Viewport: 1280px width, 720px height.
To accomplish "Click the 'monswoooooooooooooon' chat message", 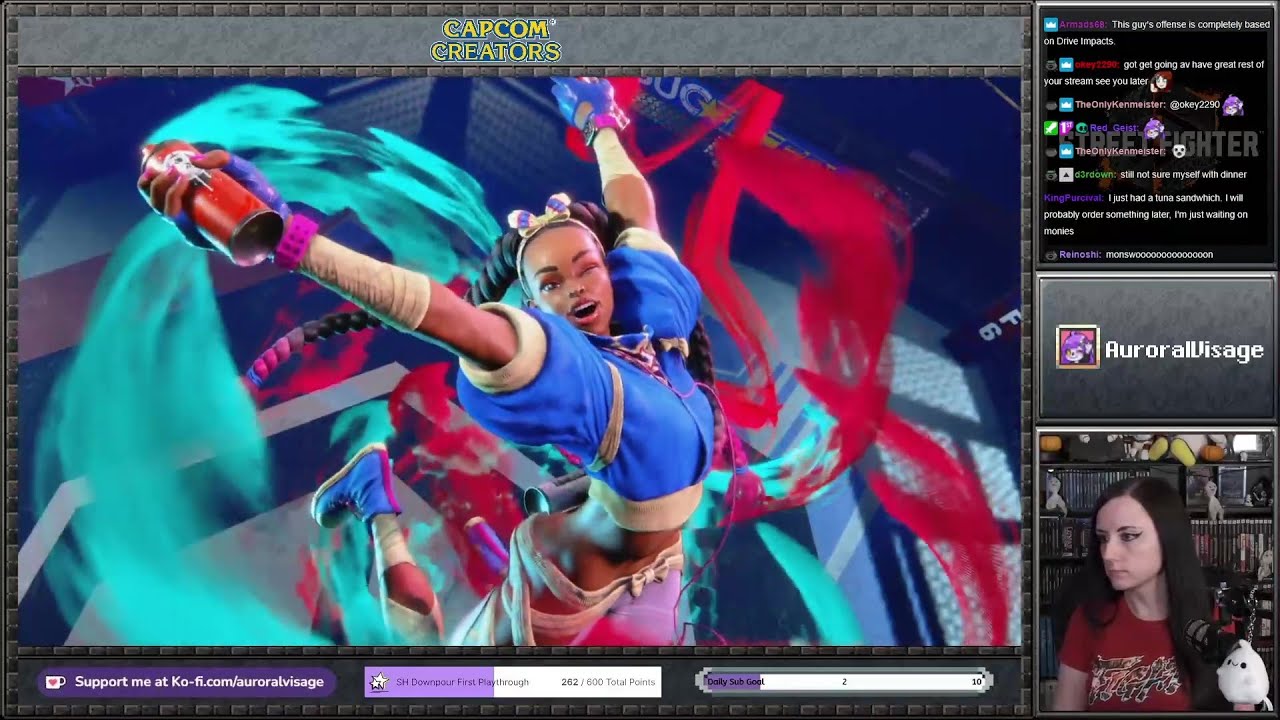I will [x=1159, y=255].
